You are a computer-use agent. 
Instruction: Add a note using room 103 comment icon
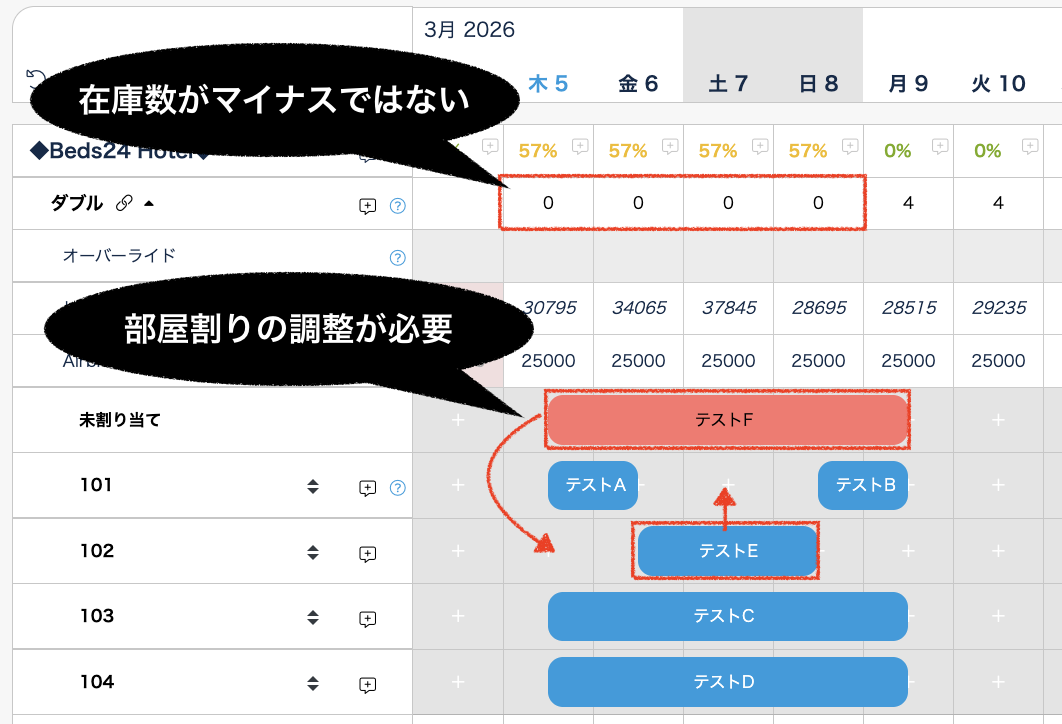pos(367,619)
